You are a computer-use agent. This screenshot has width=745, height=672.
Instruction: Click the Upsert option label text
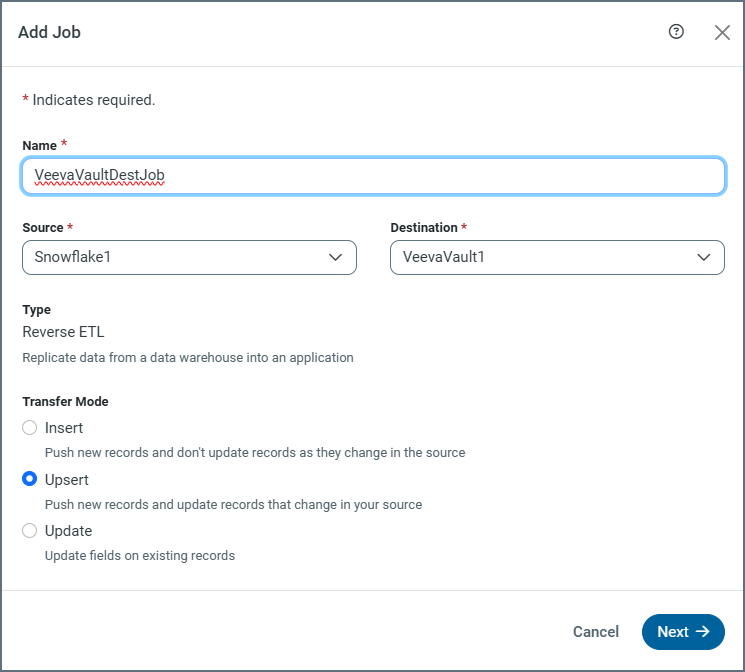[x=68, y=480]
